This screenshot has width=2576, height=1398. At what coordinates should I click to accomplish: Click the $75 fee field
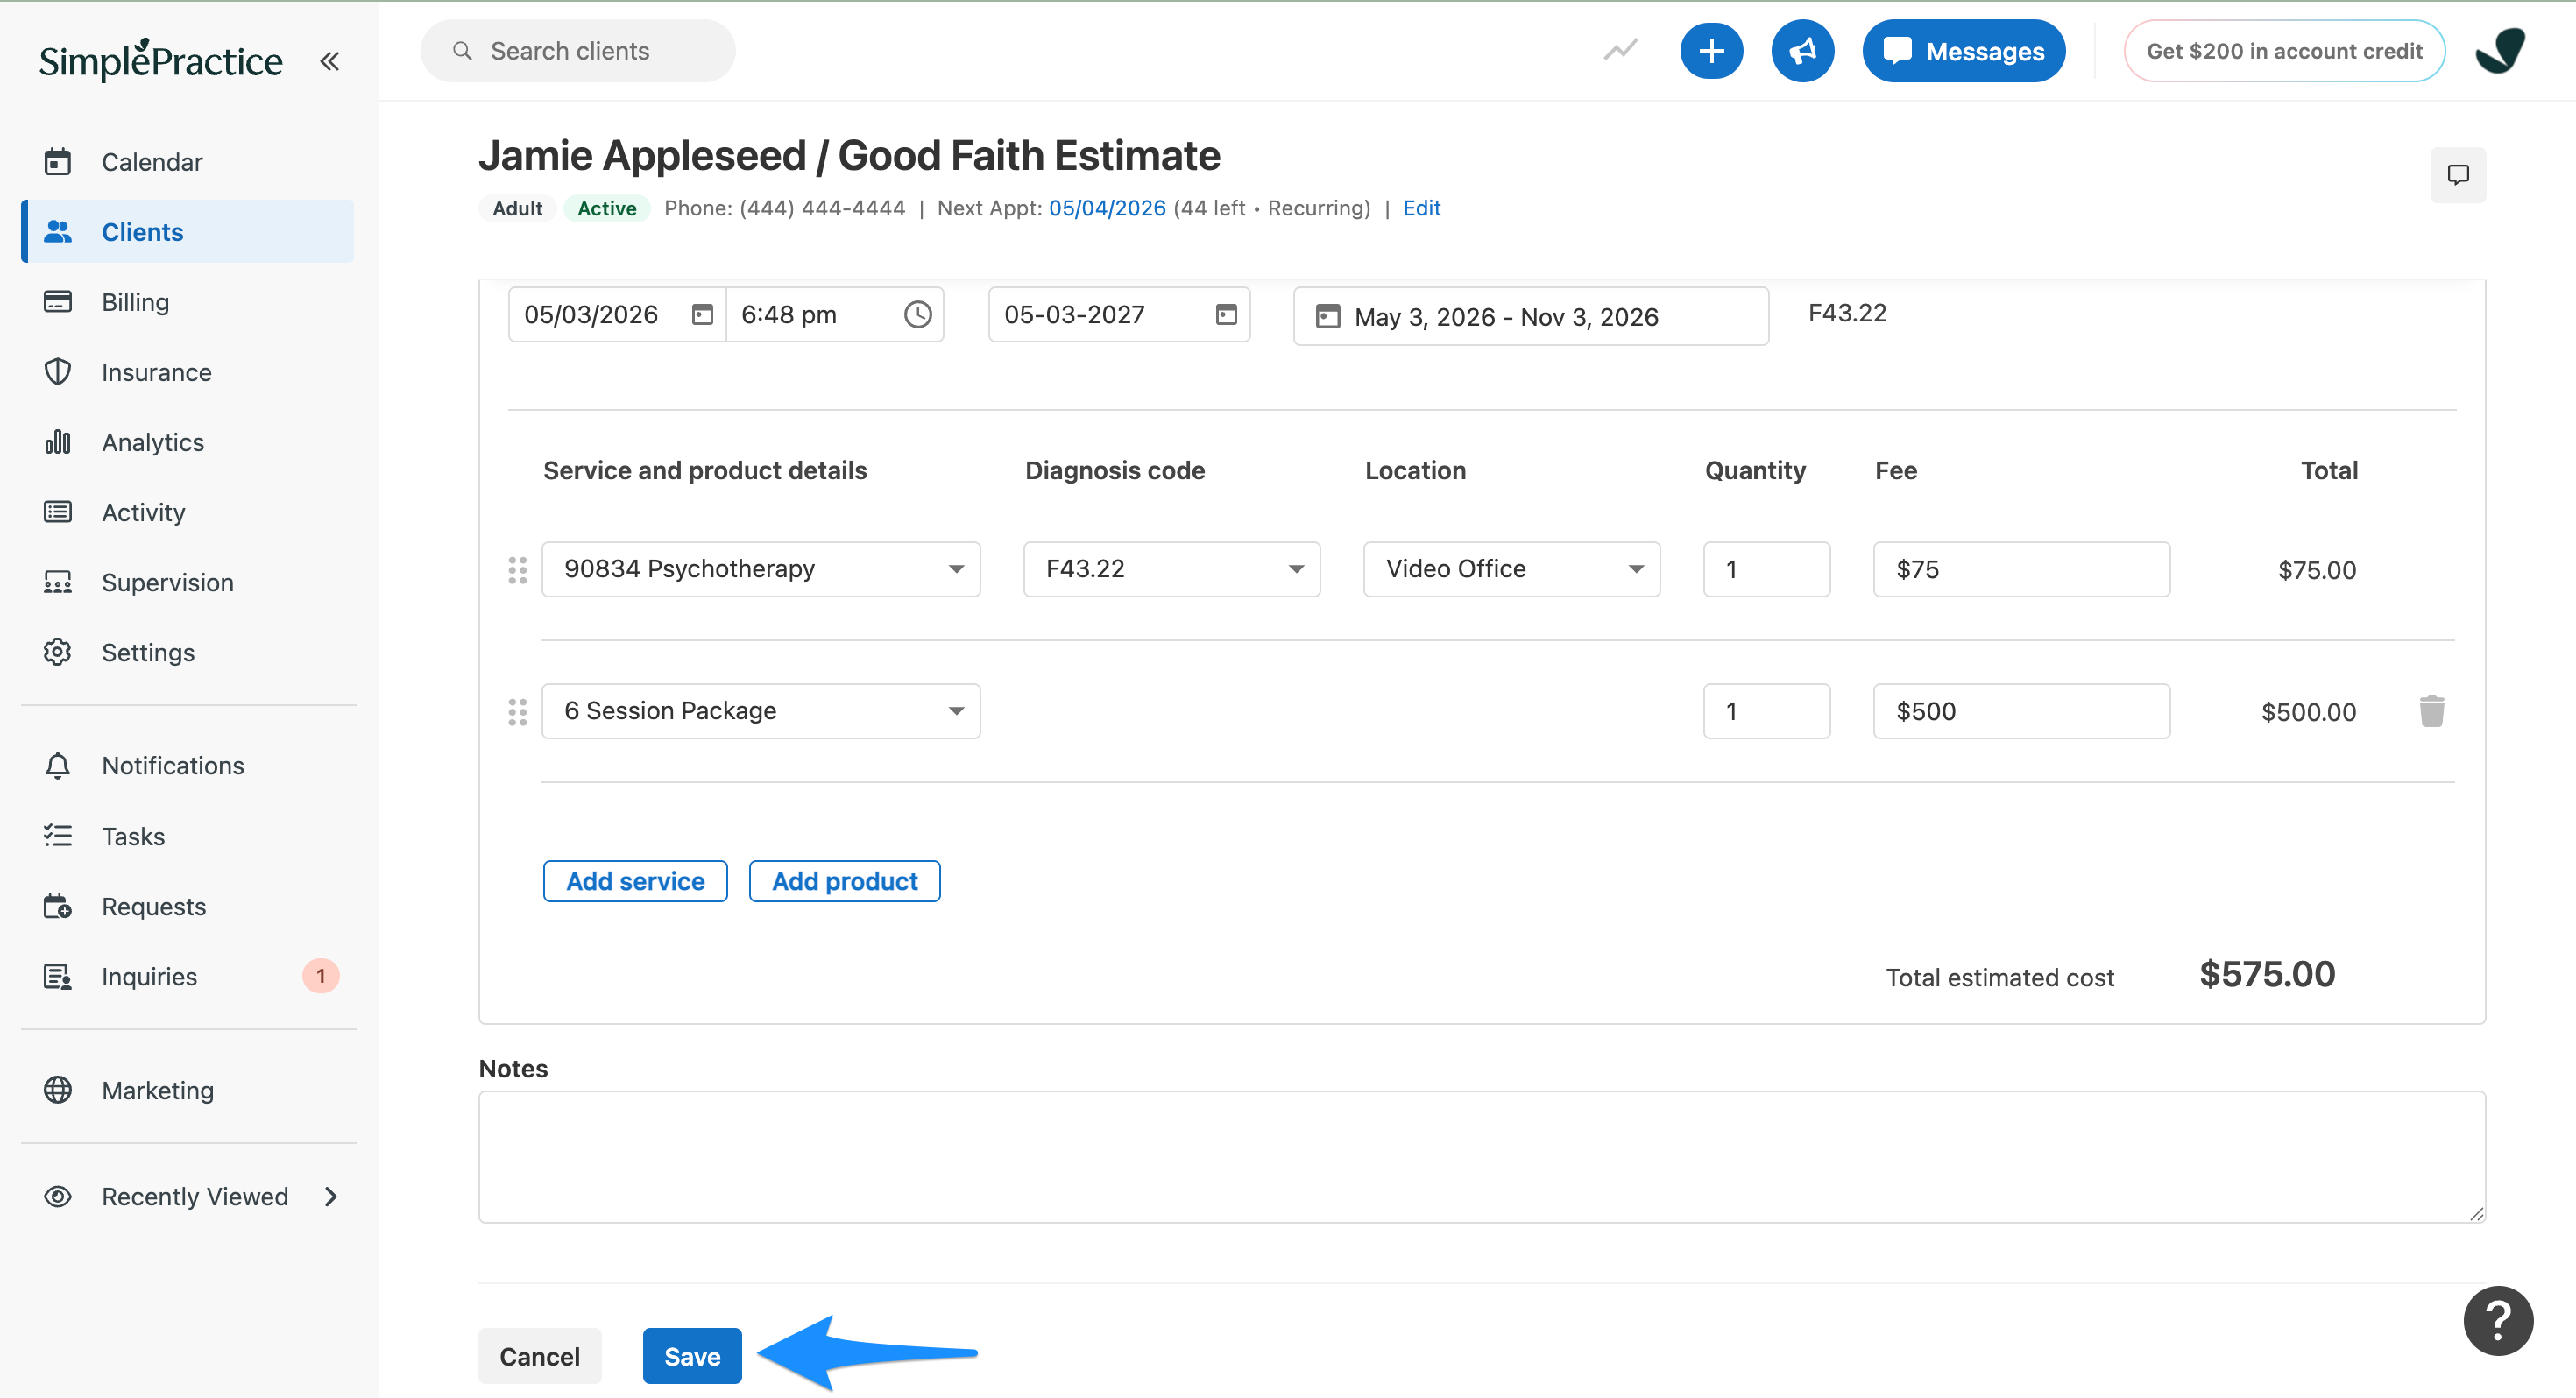[2021, 569]
